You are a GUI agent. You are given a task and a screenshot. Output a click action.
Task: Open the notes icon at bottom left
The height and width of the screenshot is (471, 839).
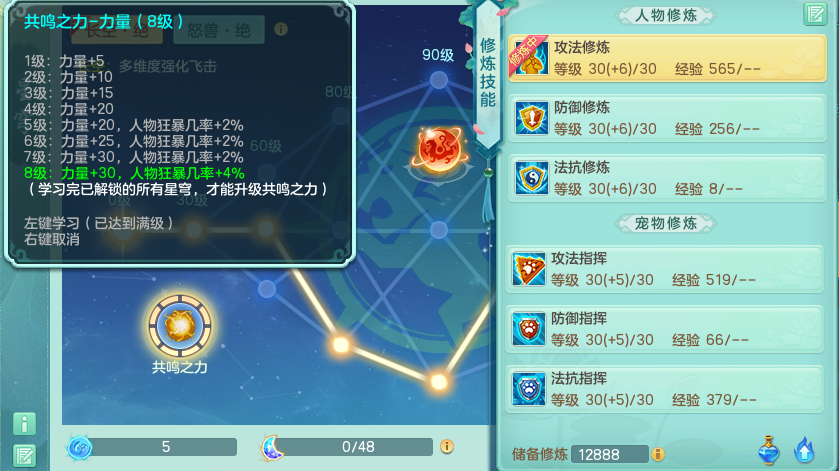click(x=25, y=456)
